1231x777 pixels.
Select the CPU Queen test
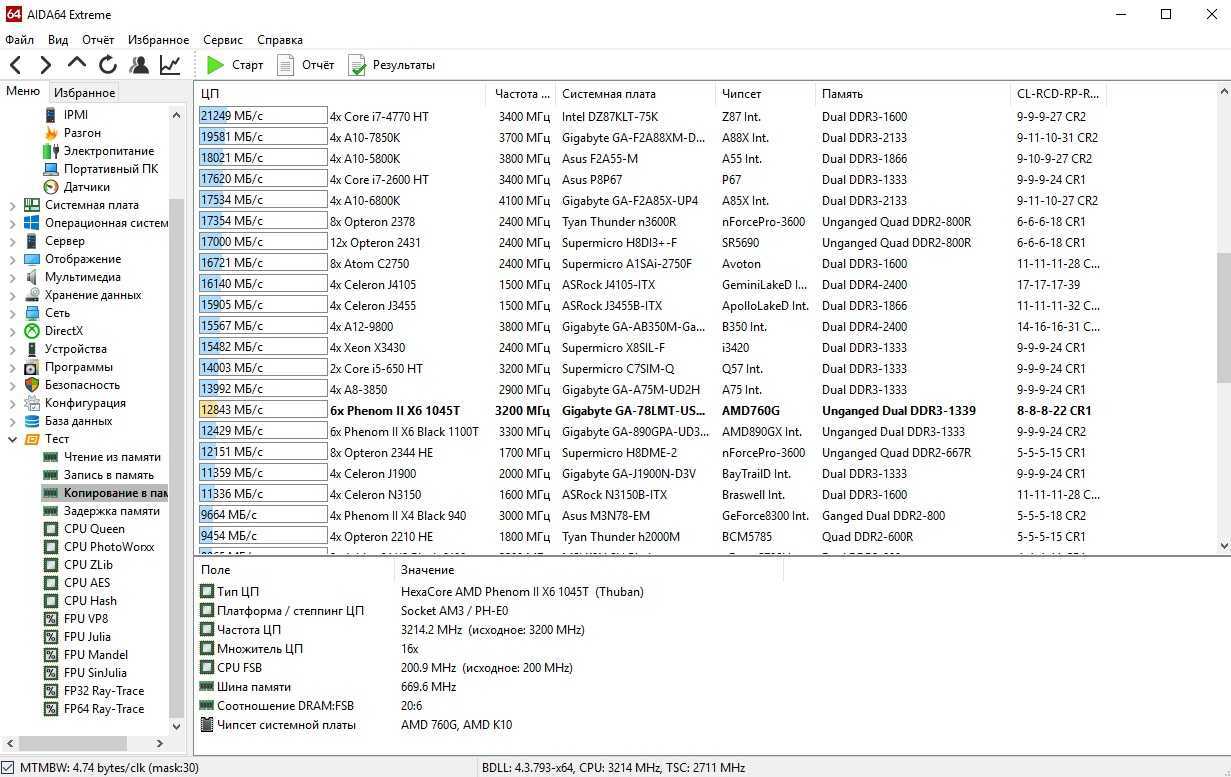[x=94, y=529]
